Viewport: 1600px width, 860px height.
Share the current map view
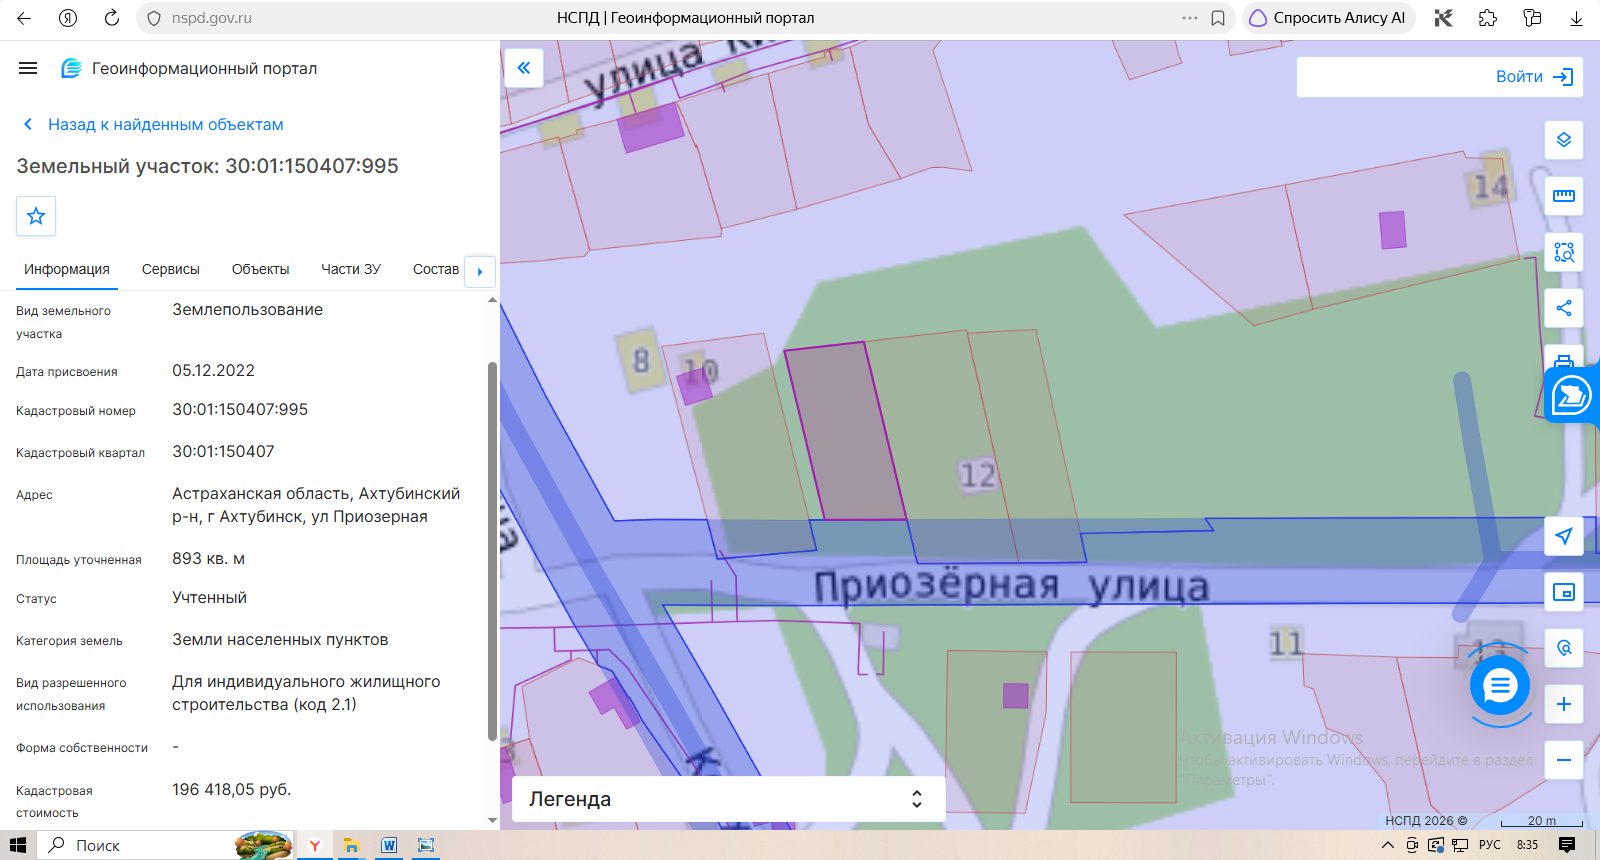coord(1564,308)
